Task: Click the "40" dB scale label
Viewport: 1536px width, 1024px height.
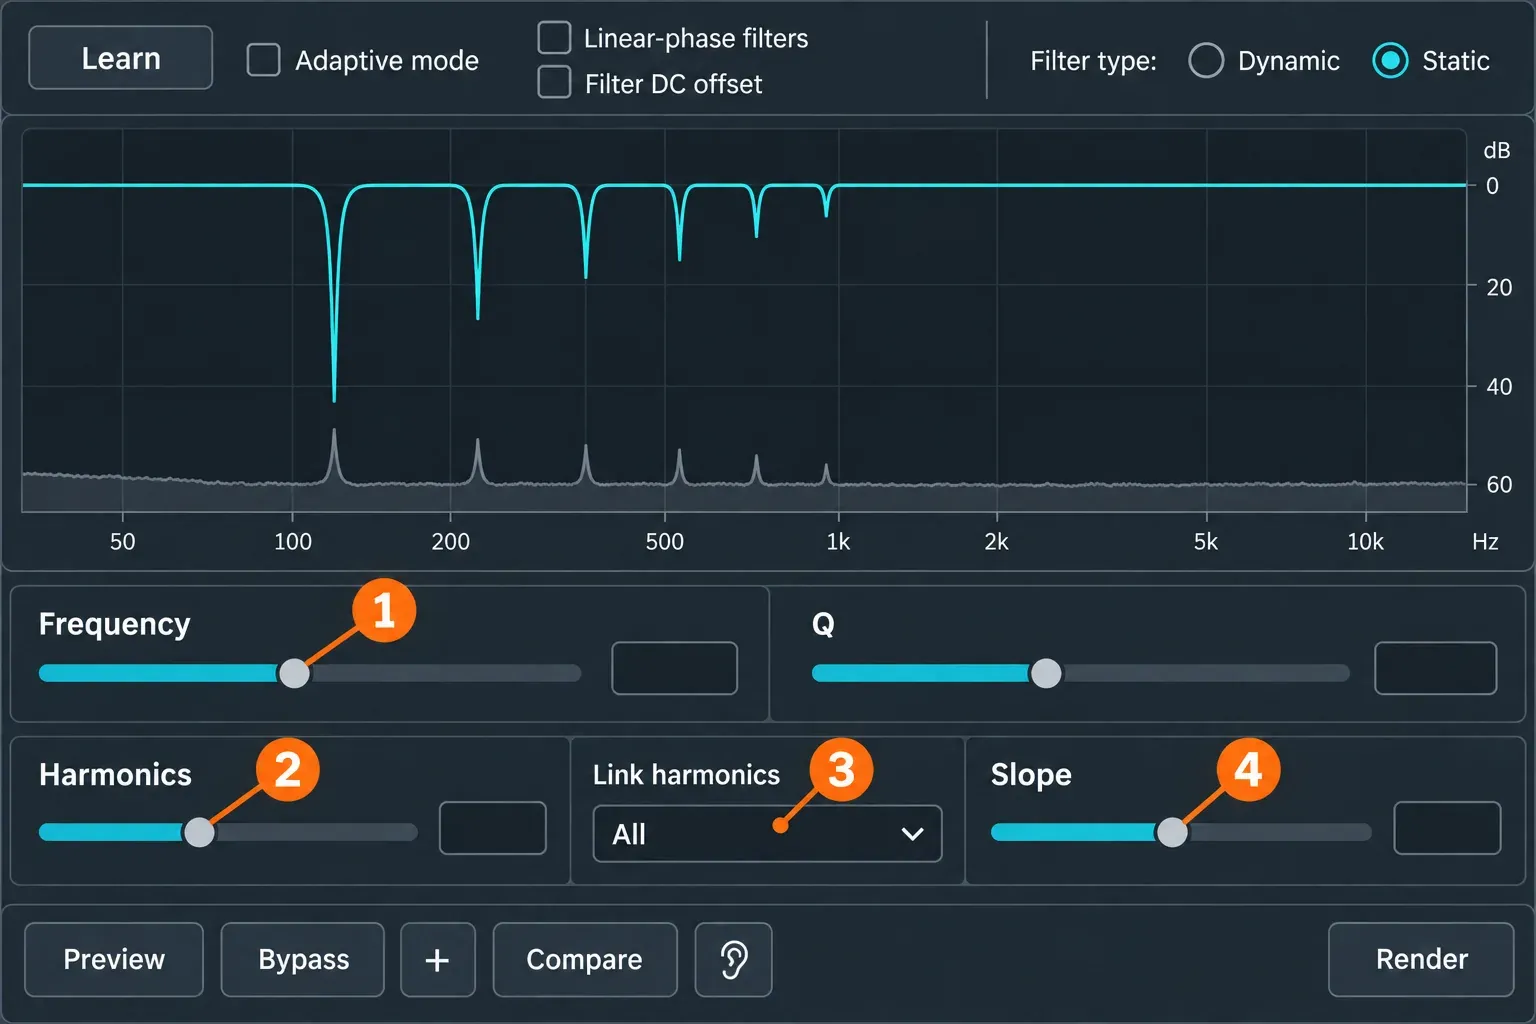Action: (x=1499, y=387)
